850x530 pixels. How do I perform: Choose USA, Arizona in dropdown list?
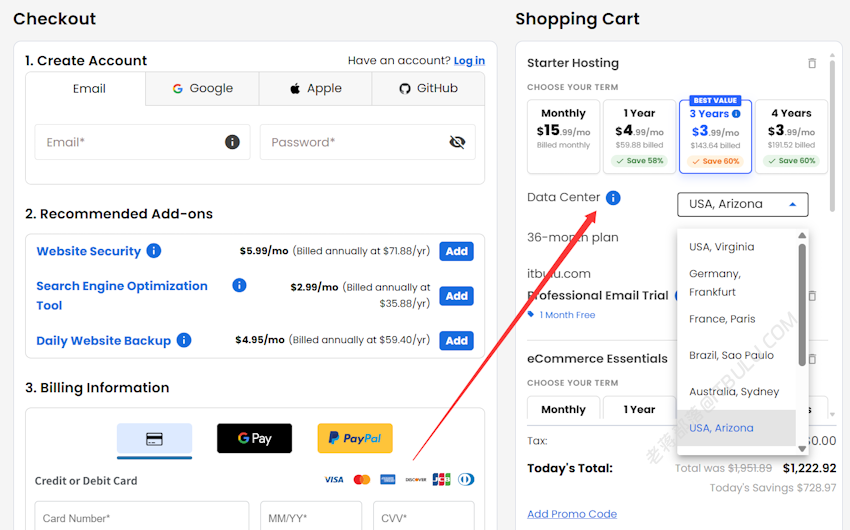tap(737, 428)
